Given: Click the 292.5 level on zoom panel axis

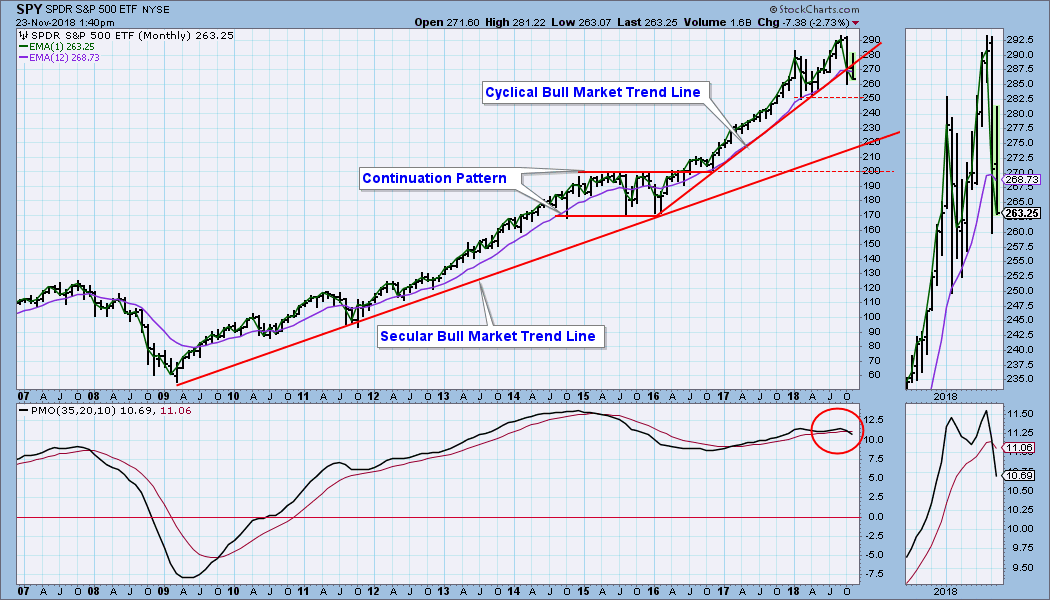Looking at the screenshot, I should [x=1022, y=39].
